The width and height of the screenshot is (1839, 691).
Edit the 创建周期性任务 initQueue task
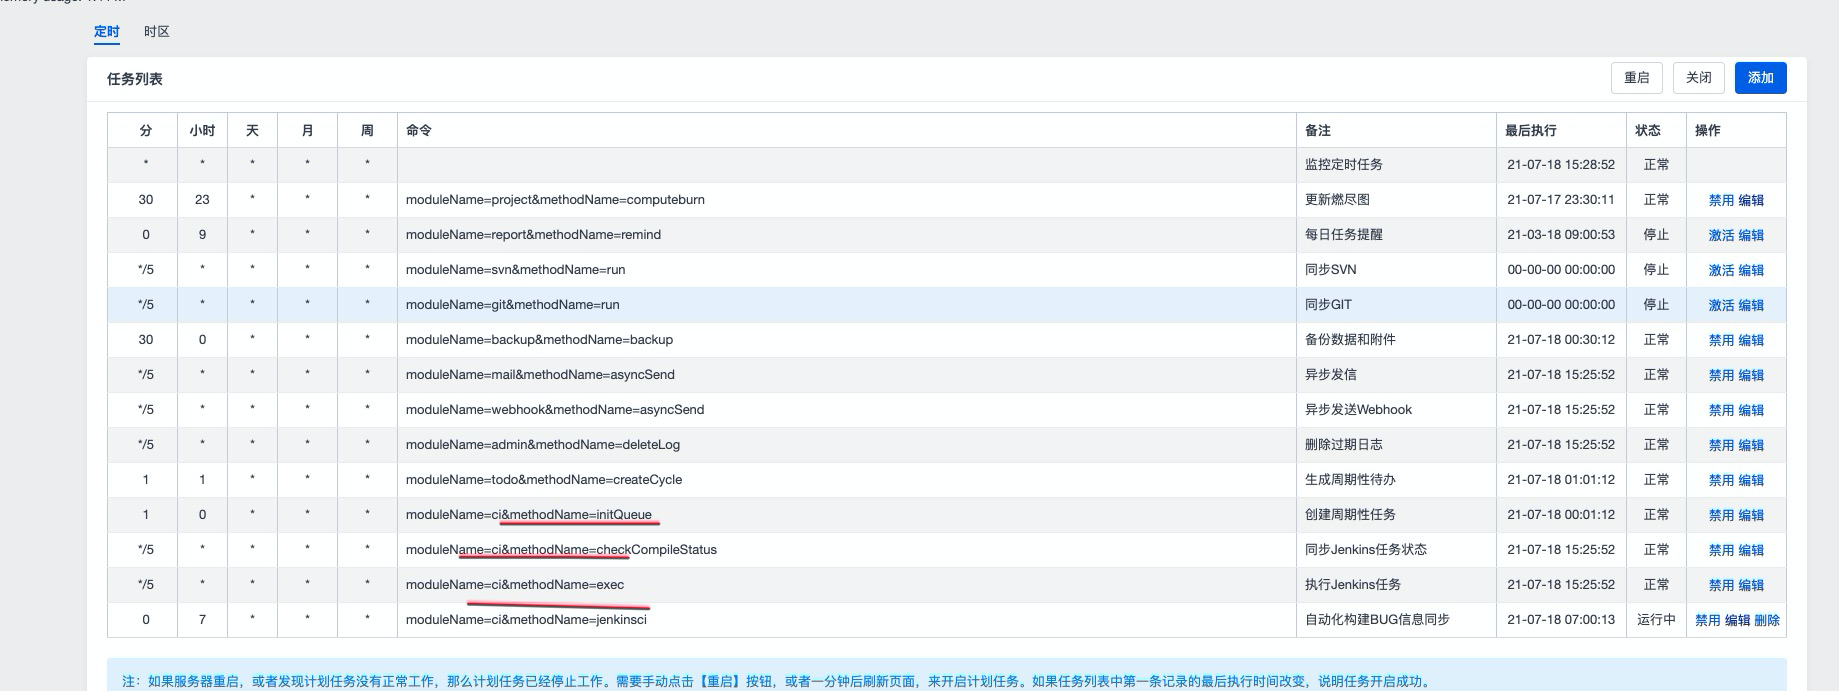[1751, 515]
